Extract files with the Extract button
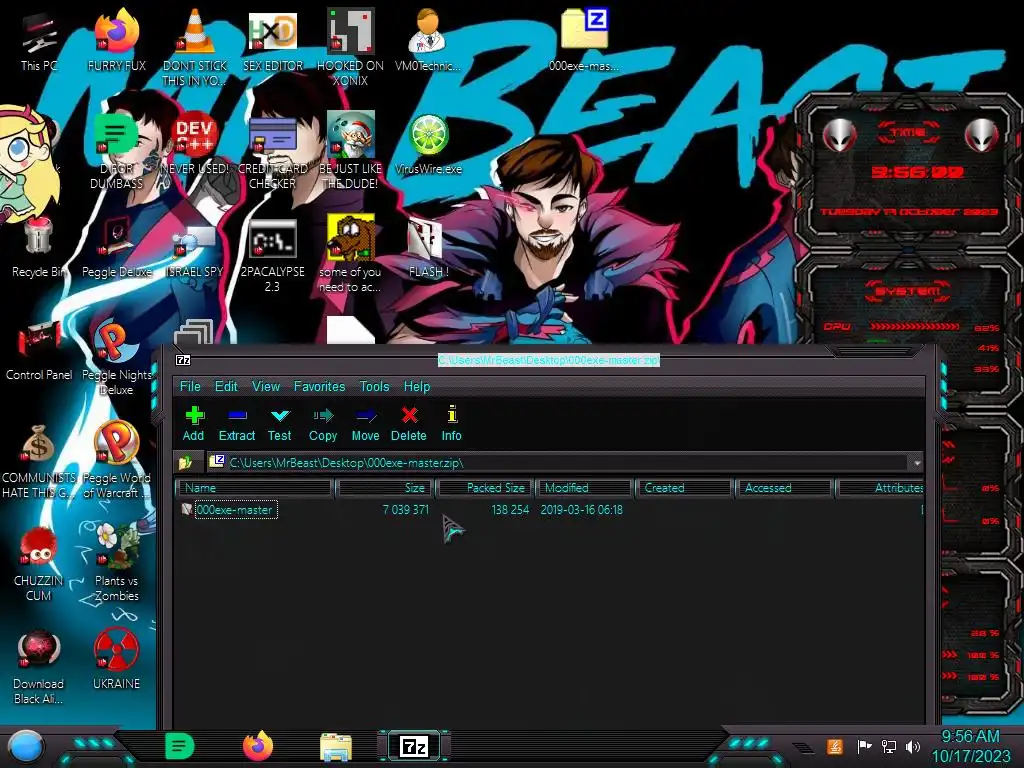Image resolution: width=1024 pixels, height=768 pixels. [236, 423]
